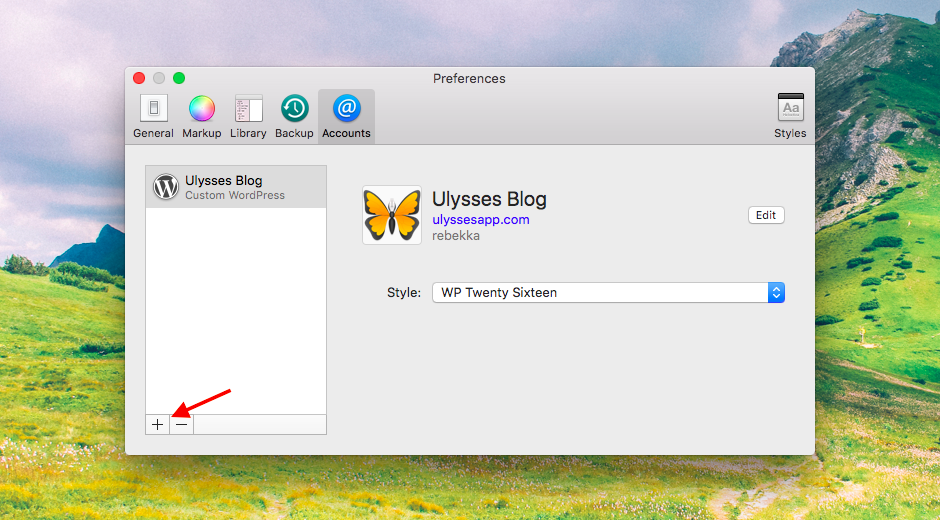This screenshot has height=520, width=940.
Task: Add a new account with plus button
Action: 157,425
